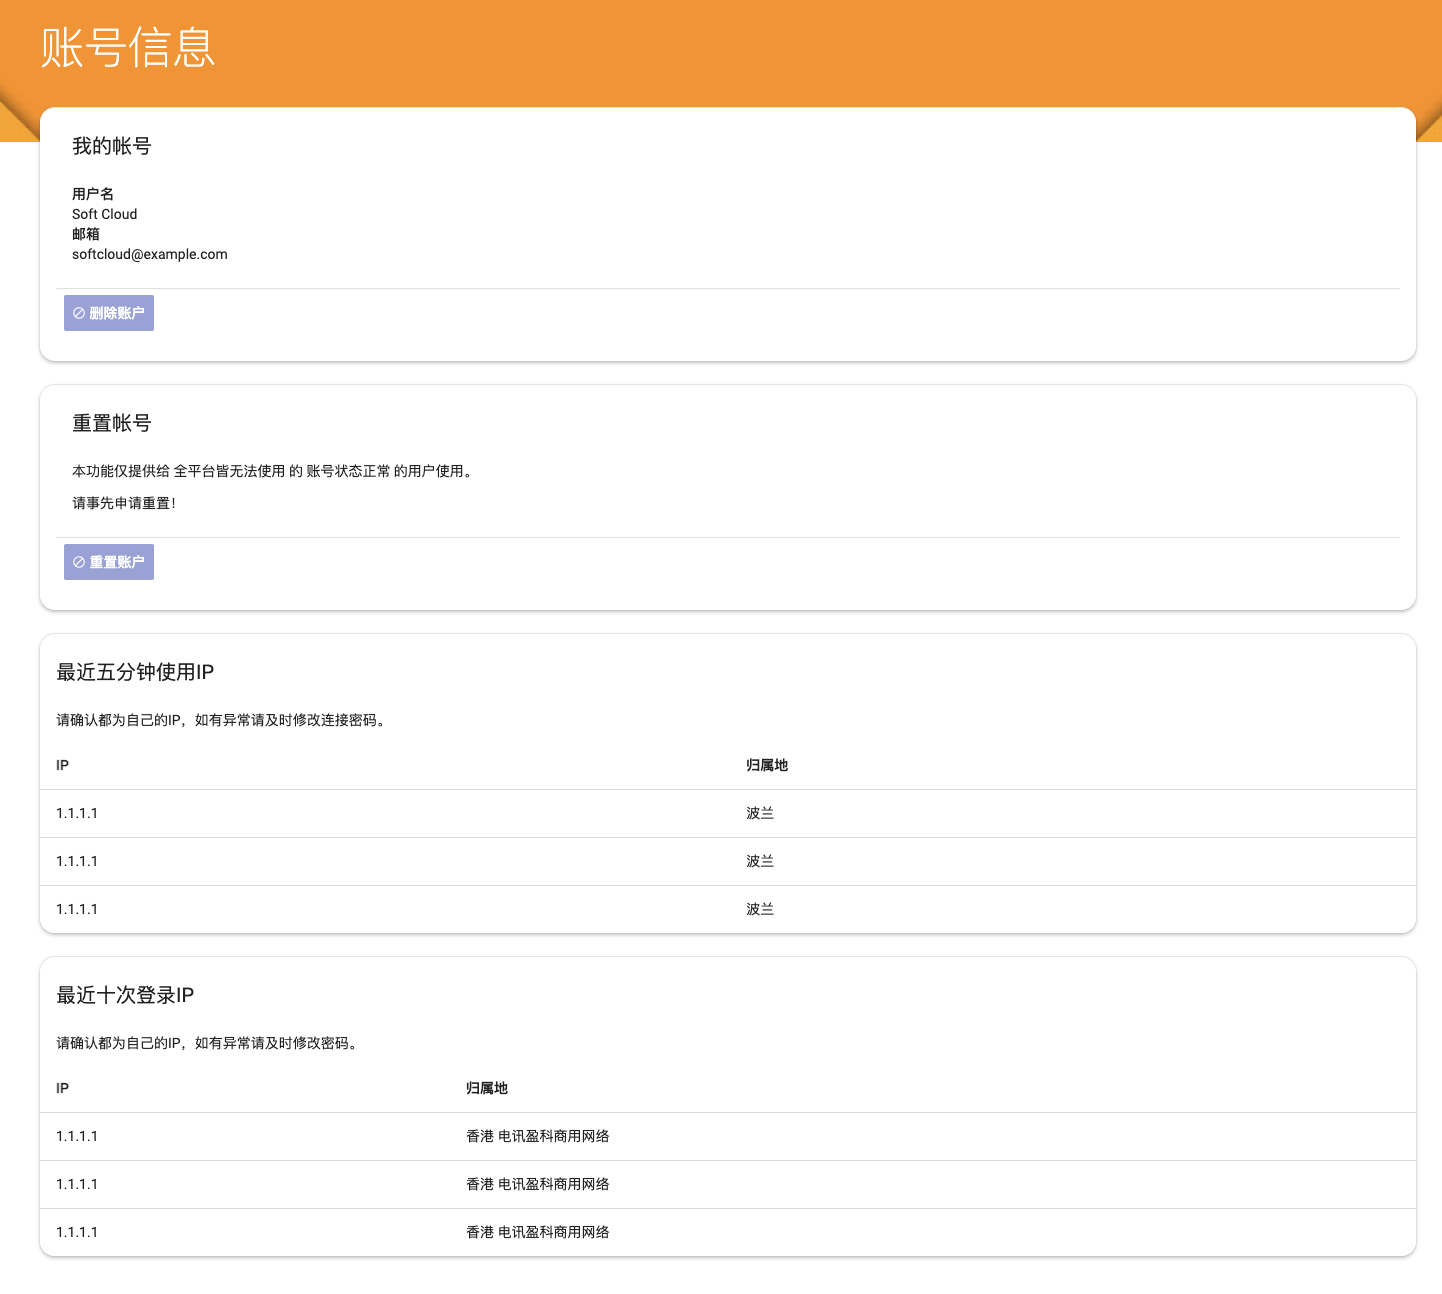Viewport: 1442px width, 1294px height.
Task: Click the last IP in login table
Action: coord(77,1232)
